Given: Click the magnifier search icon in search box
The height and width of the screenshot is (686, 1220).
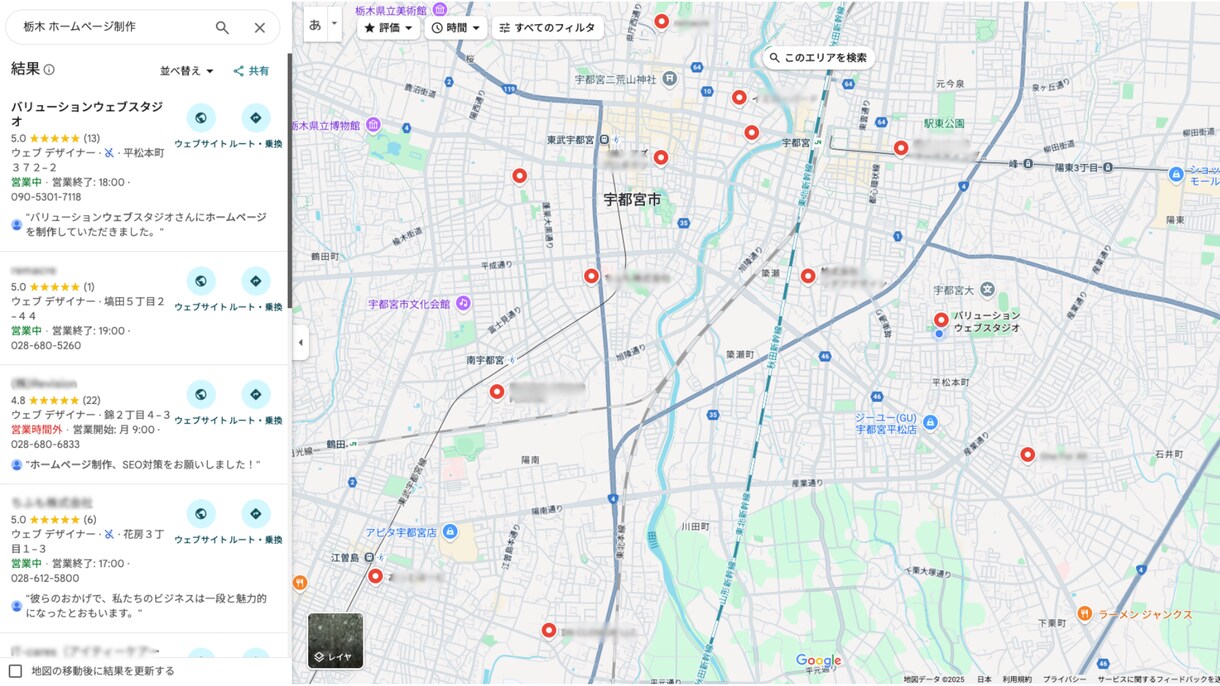Looking at the screenshot, I should point(222,28).
